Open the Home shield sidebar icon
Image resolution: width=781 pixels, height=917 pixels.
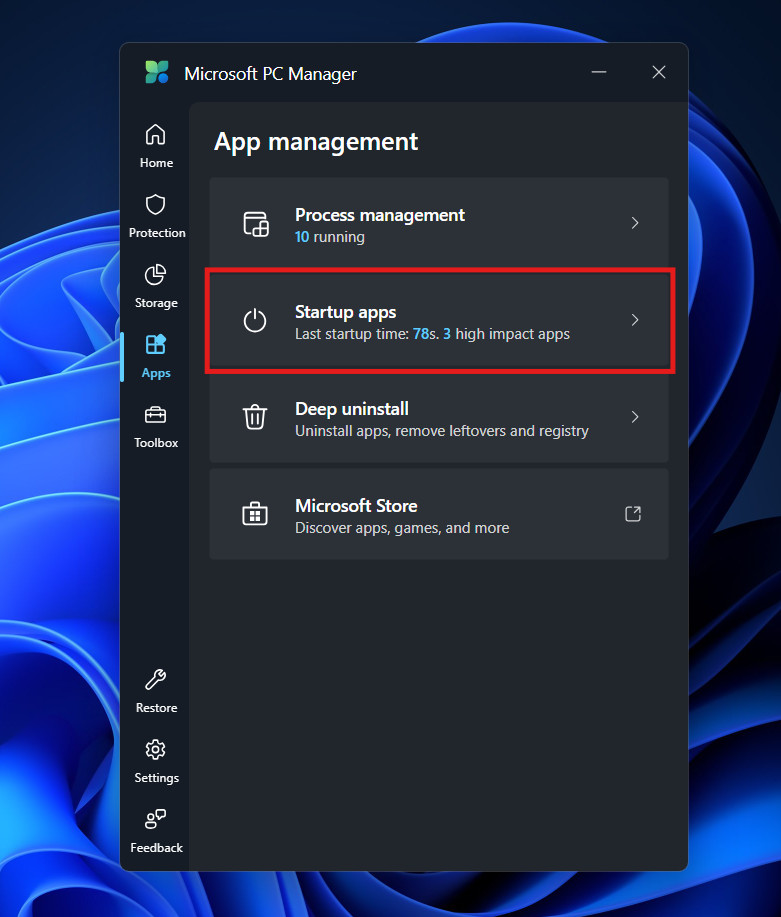[156, 135]
